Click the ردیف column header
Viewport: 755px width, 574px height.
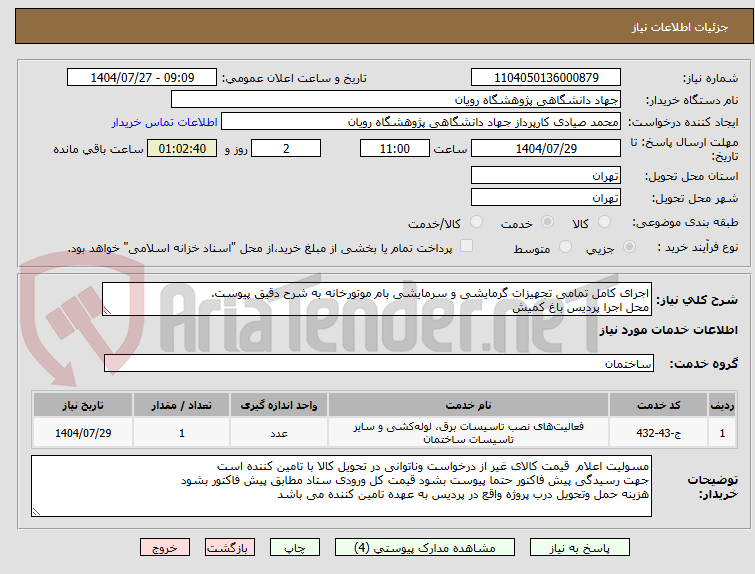click(x=722, y=405)
